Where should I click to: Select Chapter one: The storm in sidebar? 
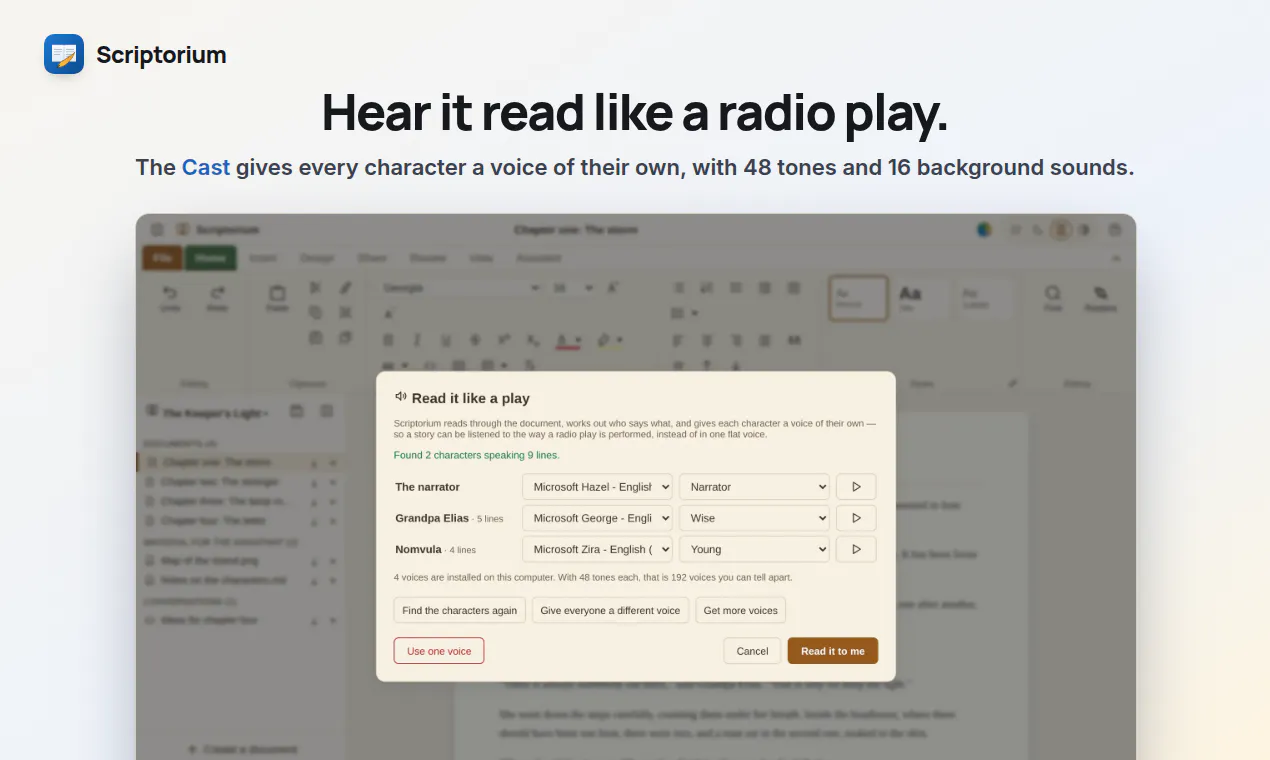coord(240,463)
